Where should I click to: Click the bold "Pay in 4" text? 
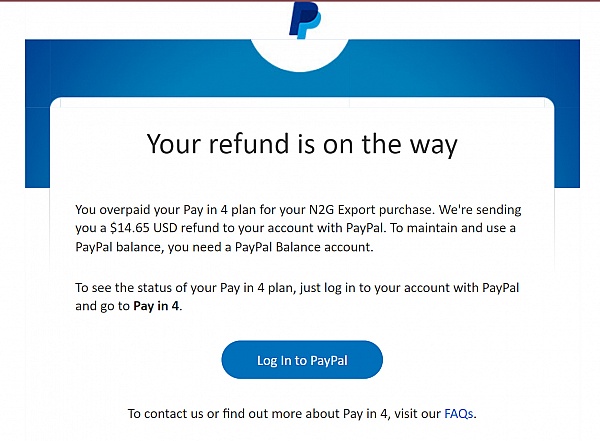156,306
